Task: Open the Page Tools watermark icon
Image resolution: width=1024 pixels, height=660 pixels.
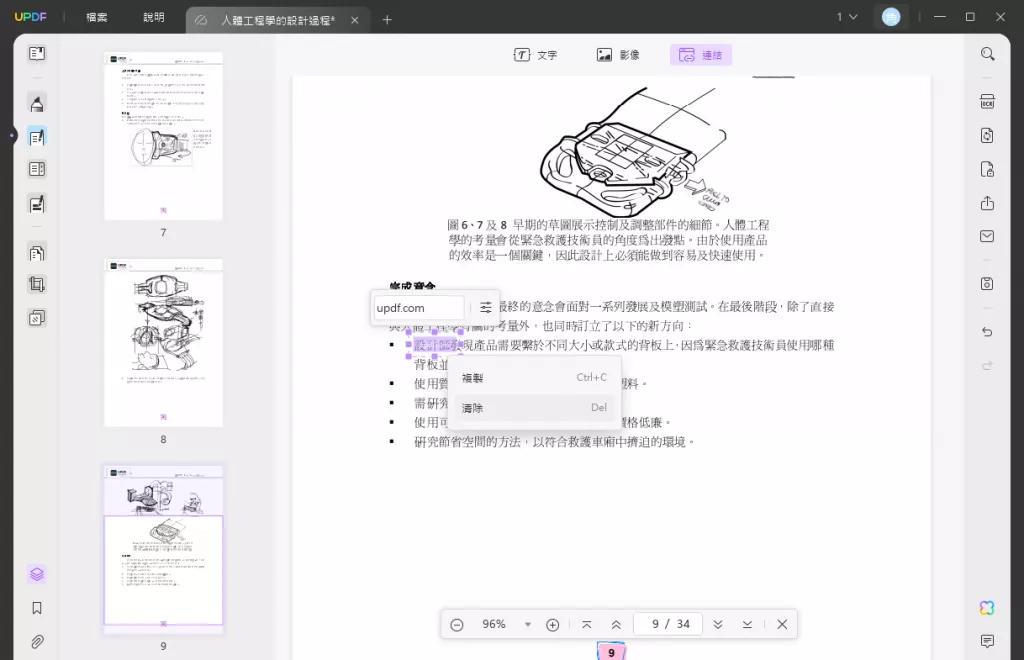Action: (37, 319)
